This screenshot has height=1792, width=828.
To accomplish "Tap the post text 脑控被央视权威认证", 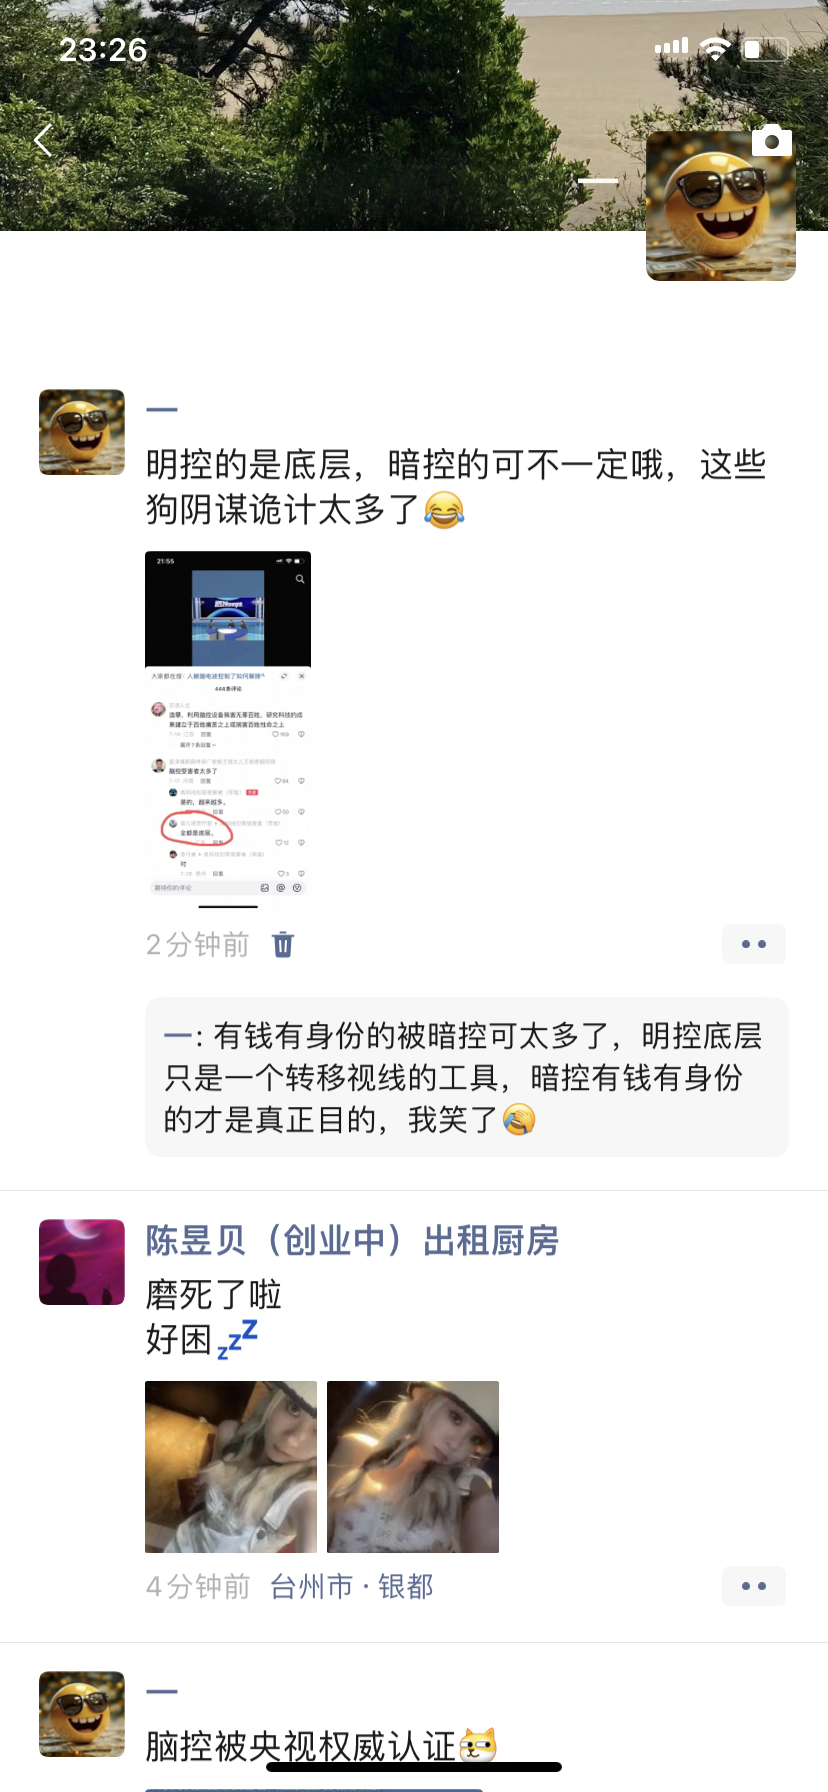I will click(322, 1746).
